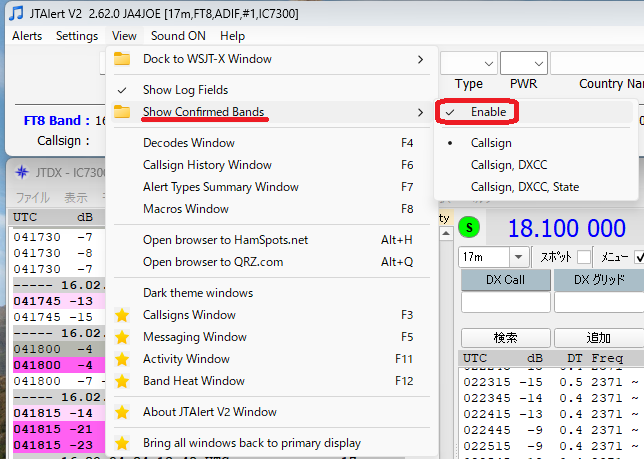Click frequency display 18.100 000

tap(567, 228)
